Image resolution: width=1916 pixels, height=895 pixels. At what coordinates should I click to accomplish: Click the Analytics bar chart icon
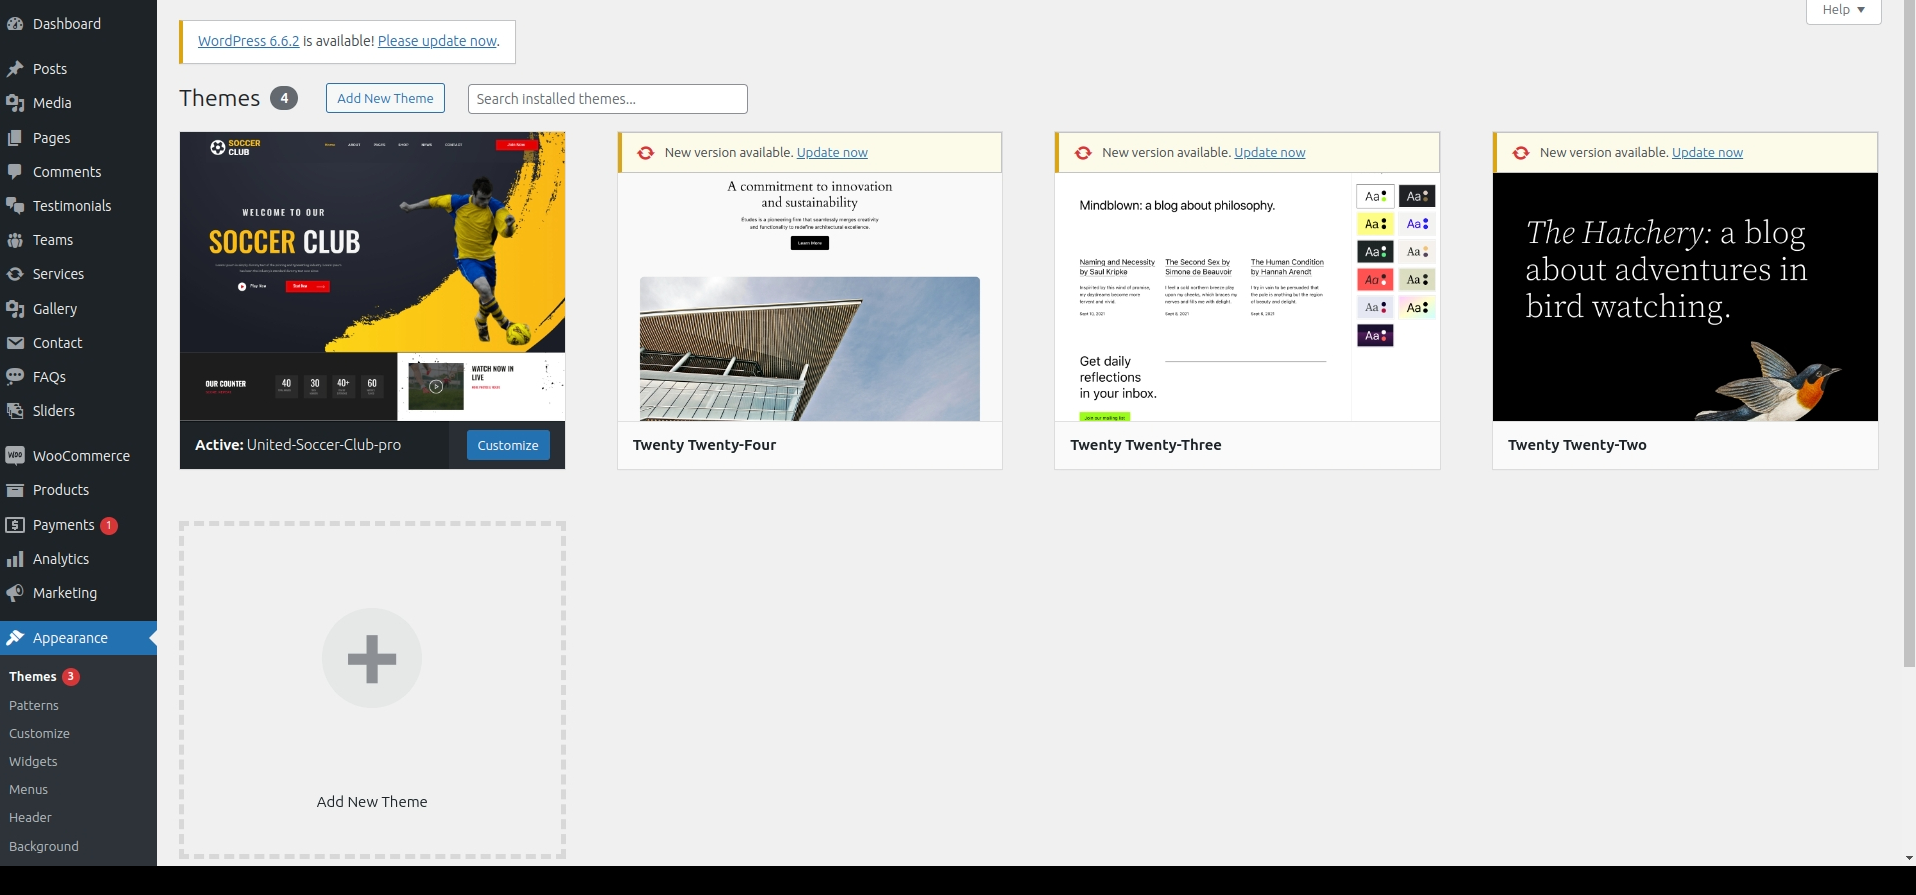[x=15, y=559]
